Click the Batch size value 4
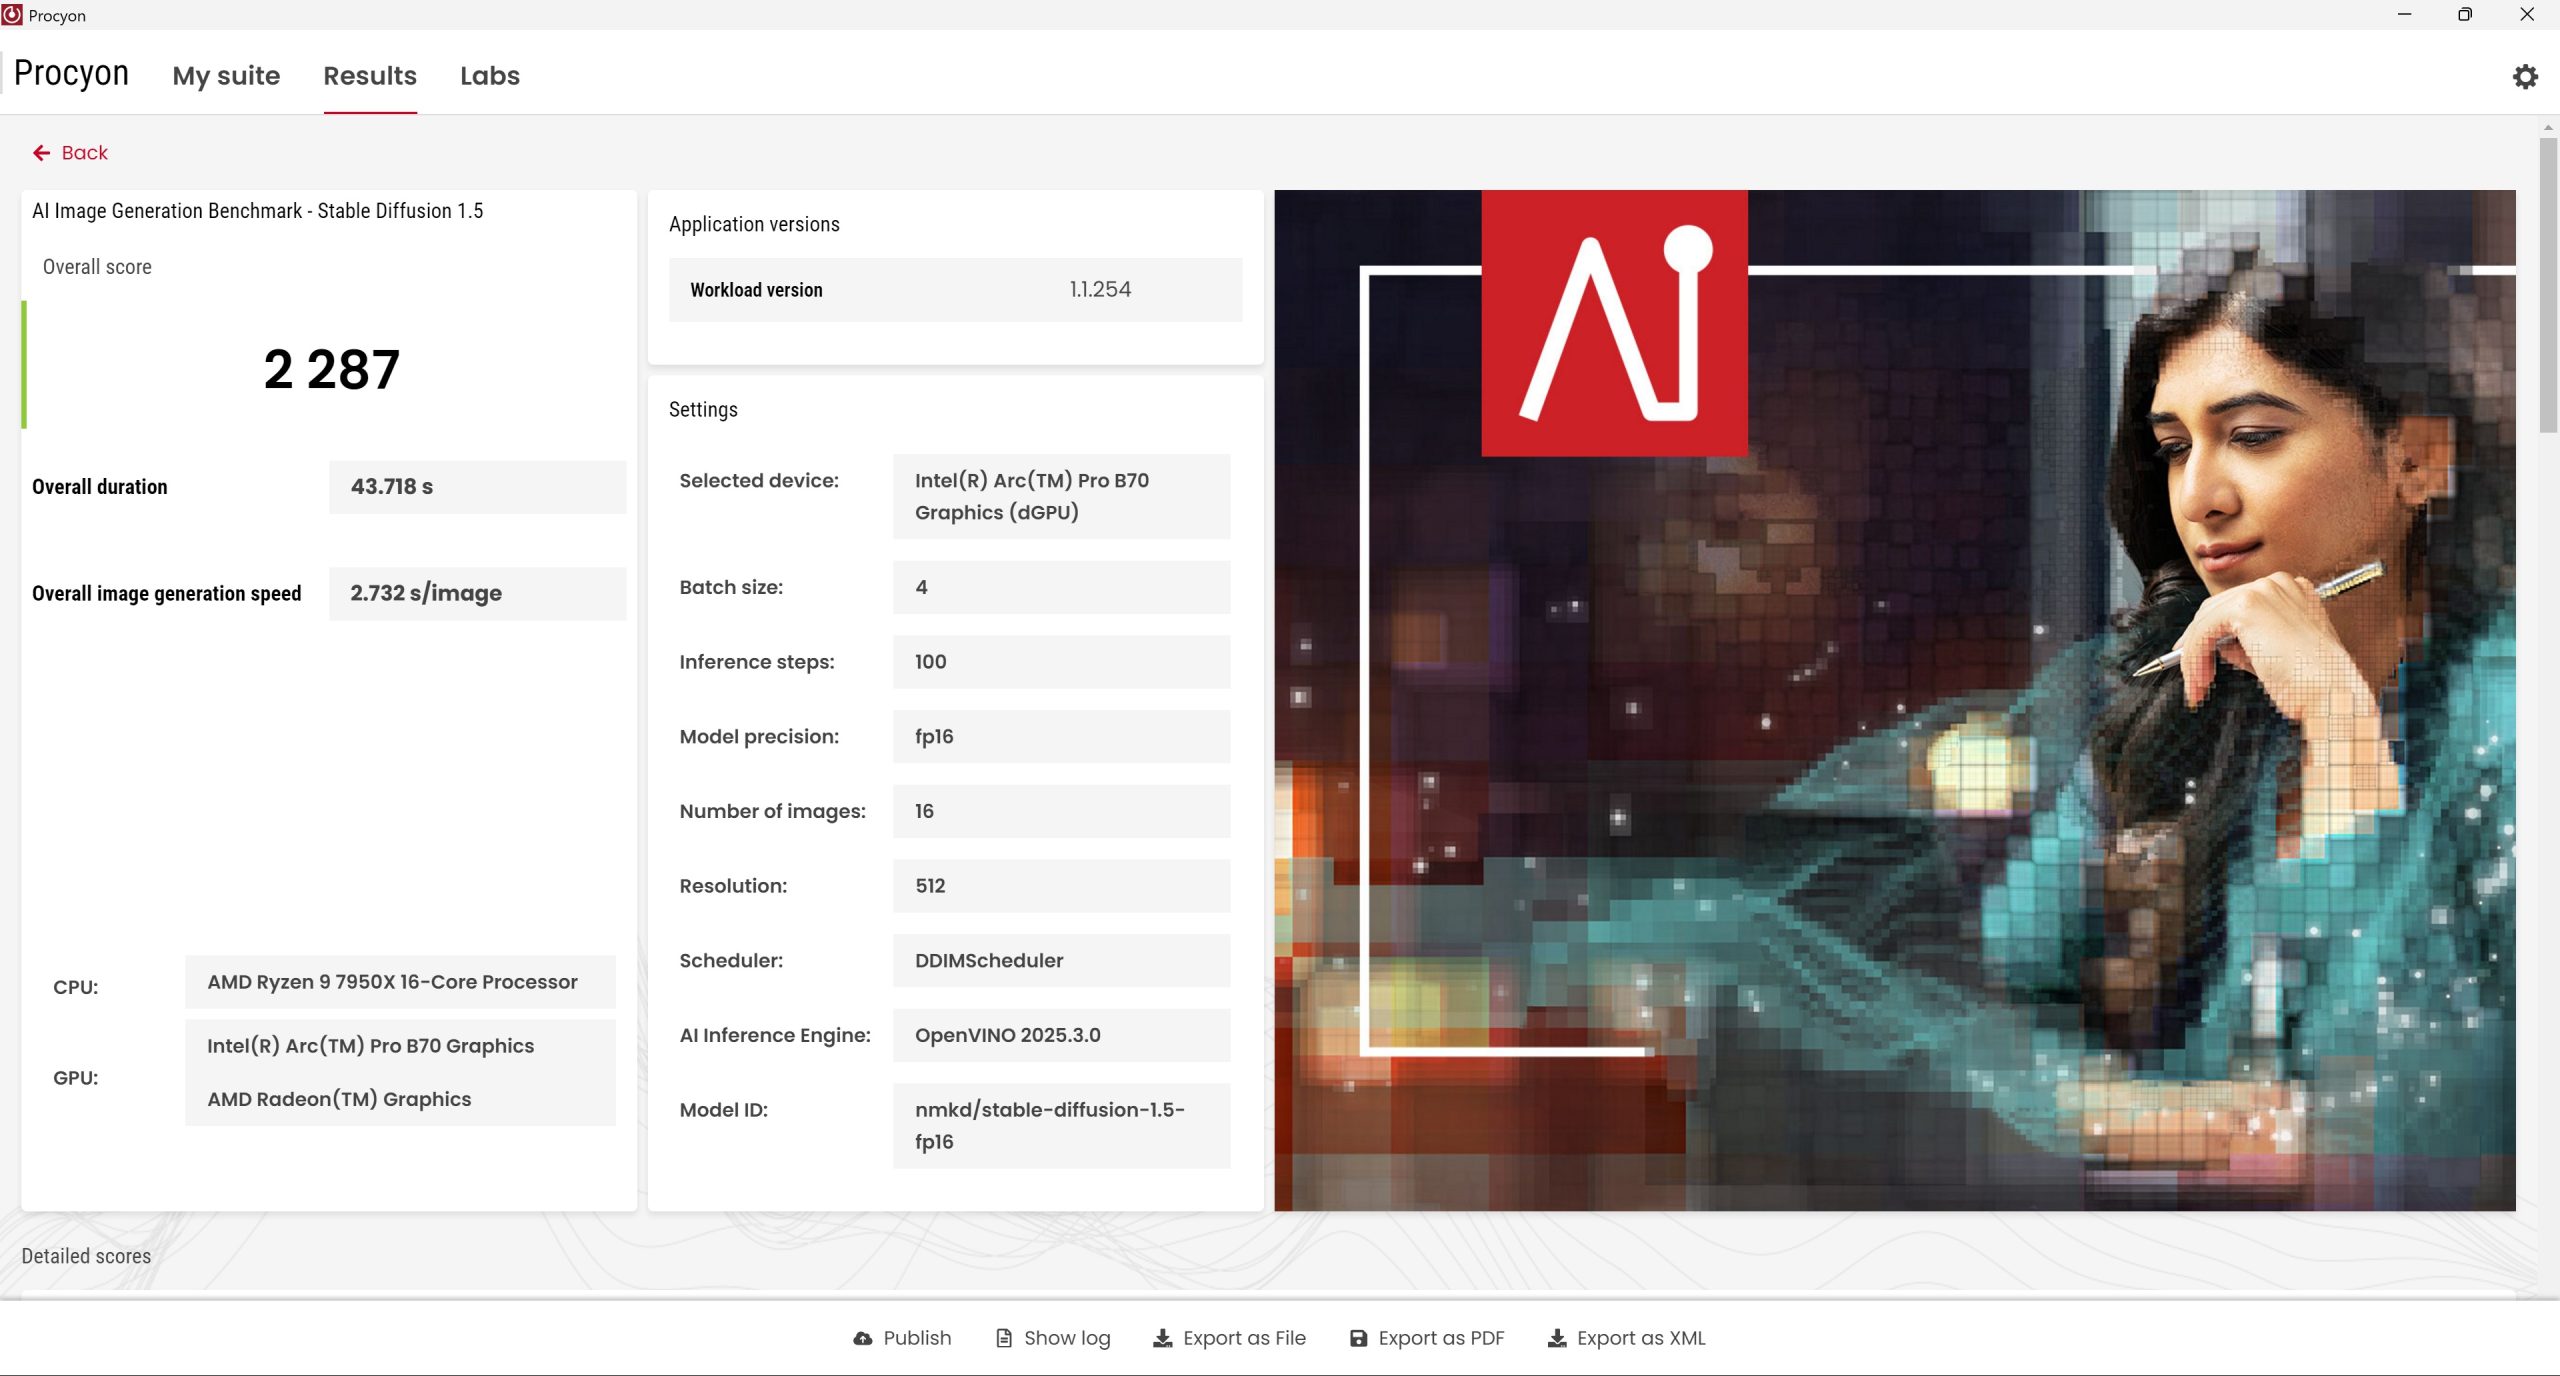This screenshot has height=1376, width=2560. pyautogui.click(x=1061, y=587)
